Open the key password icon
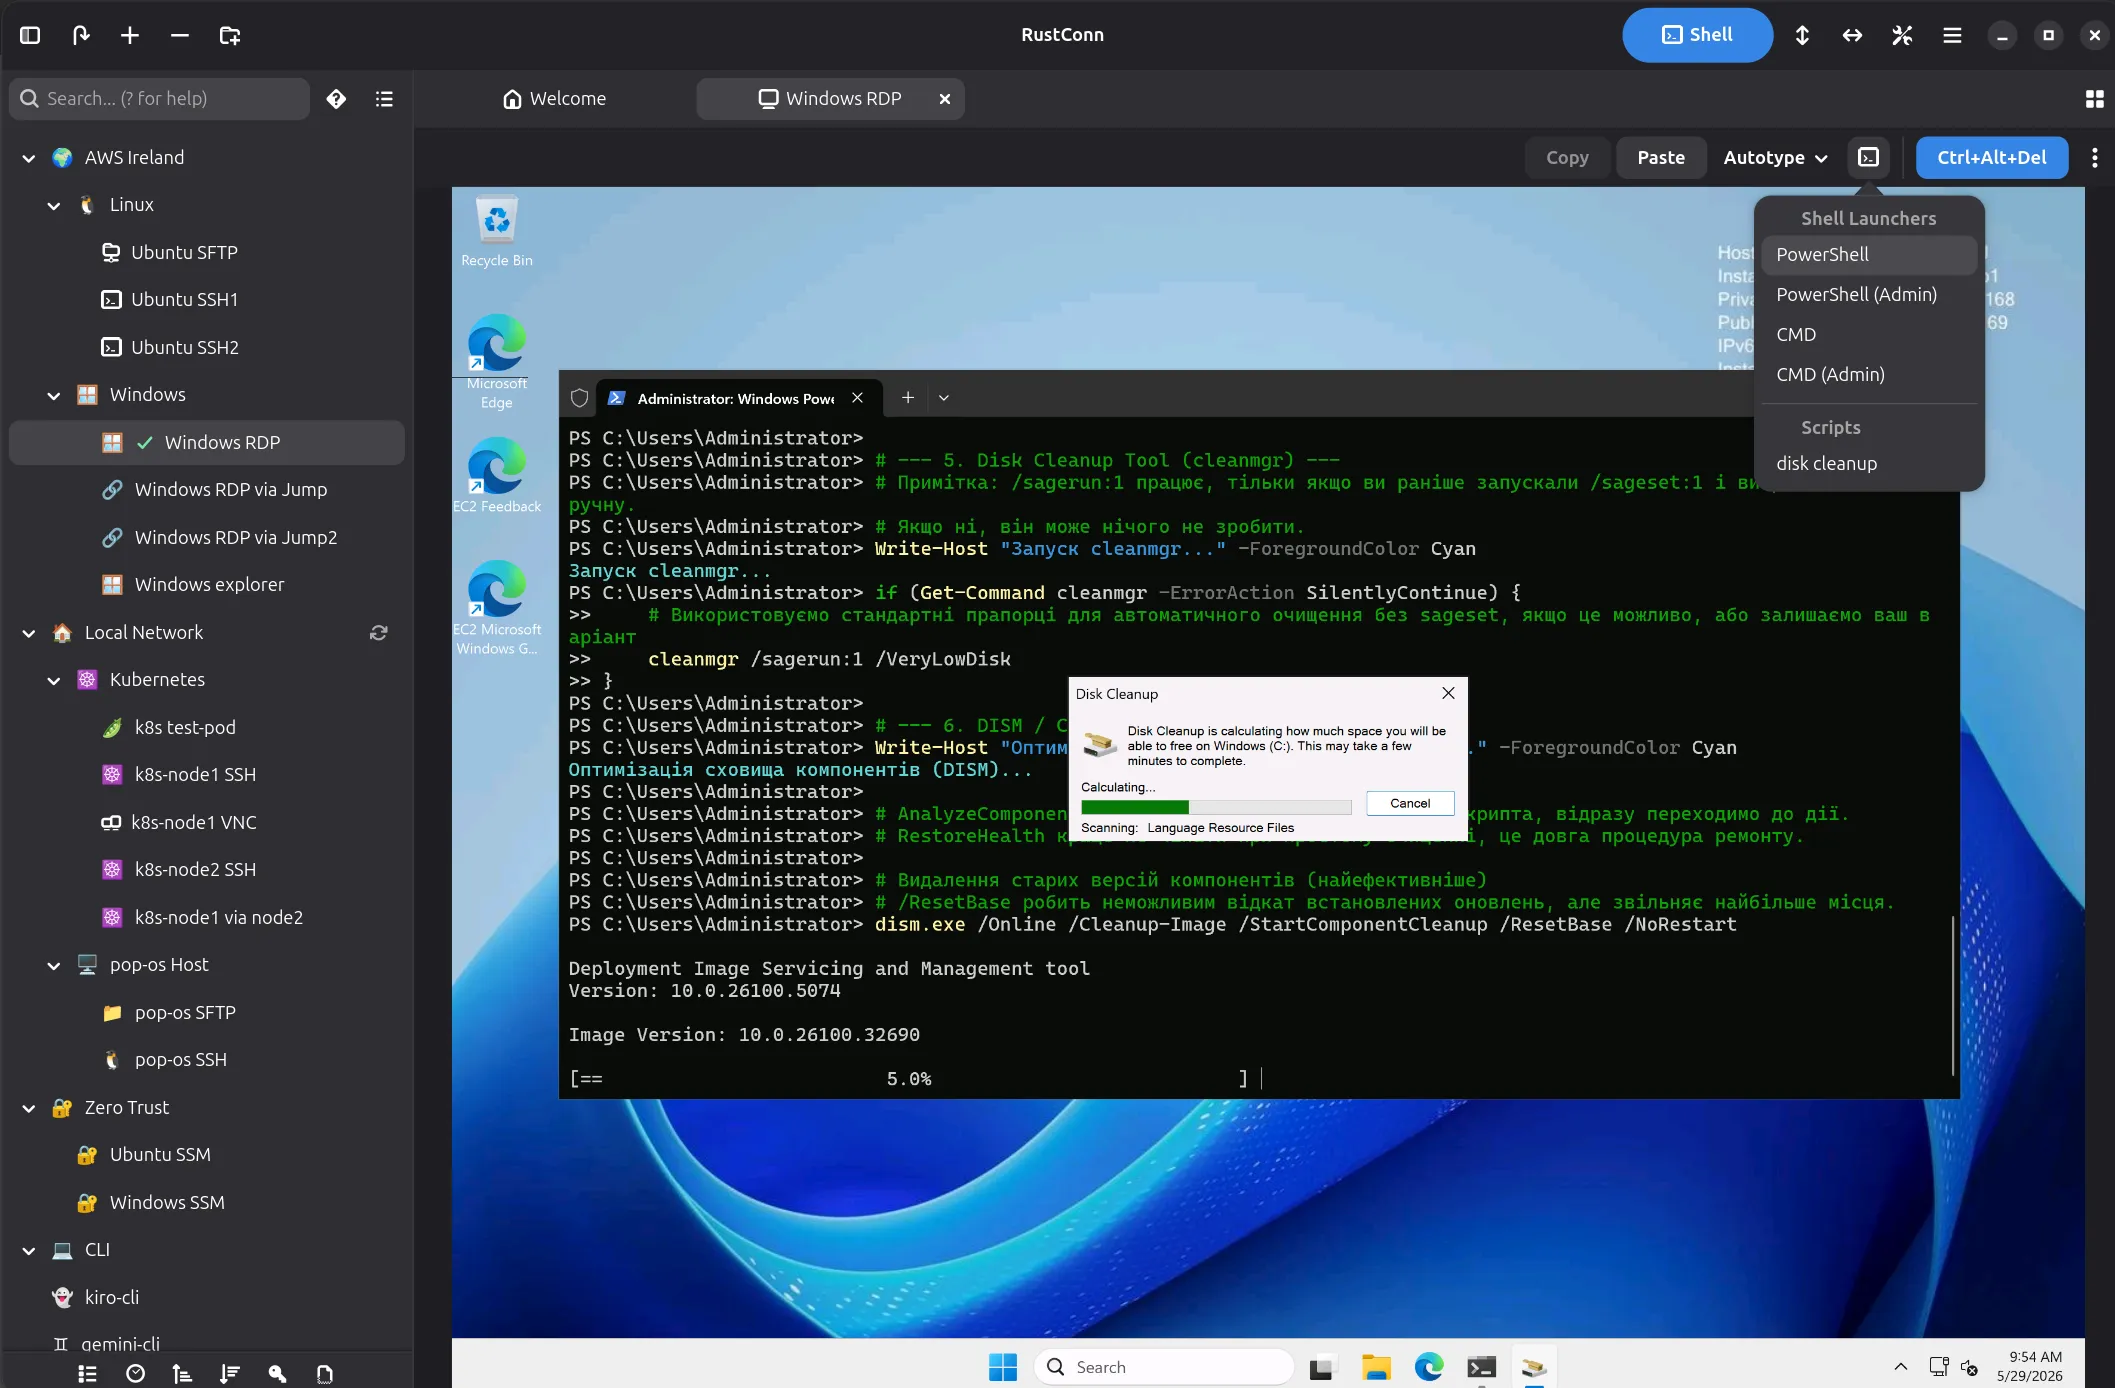This screenshot has width=2115, height=1388. point(277,1373)
